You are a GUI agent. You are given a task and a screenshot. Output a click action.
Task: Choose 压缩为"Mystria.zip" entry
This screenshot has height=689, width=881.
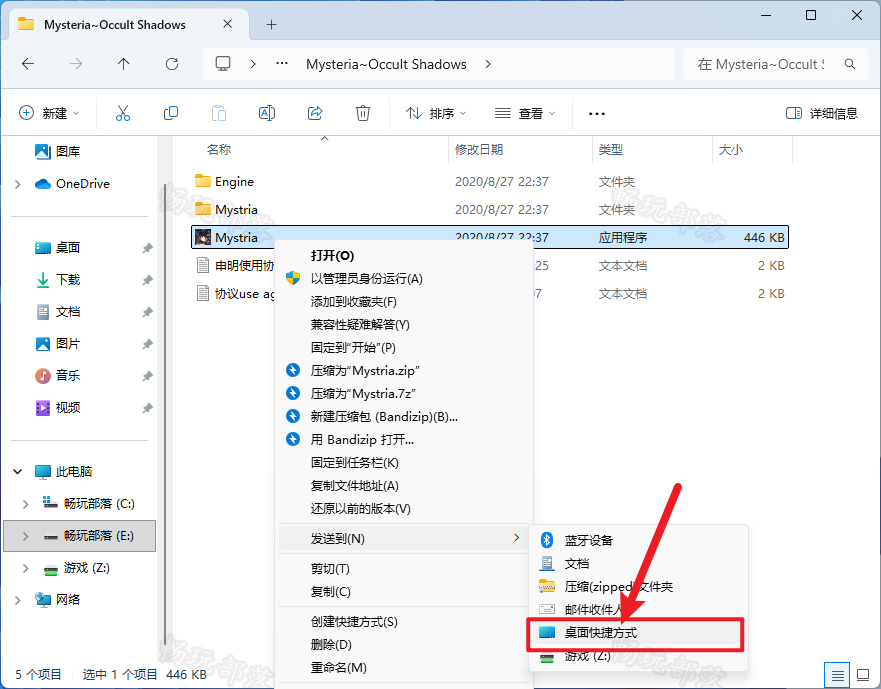click(x=403, y=371)
